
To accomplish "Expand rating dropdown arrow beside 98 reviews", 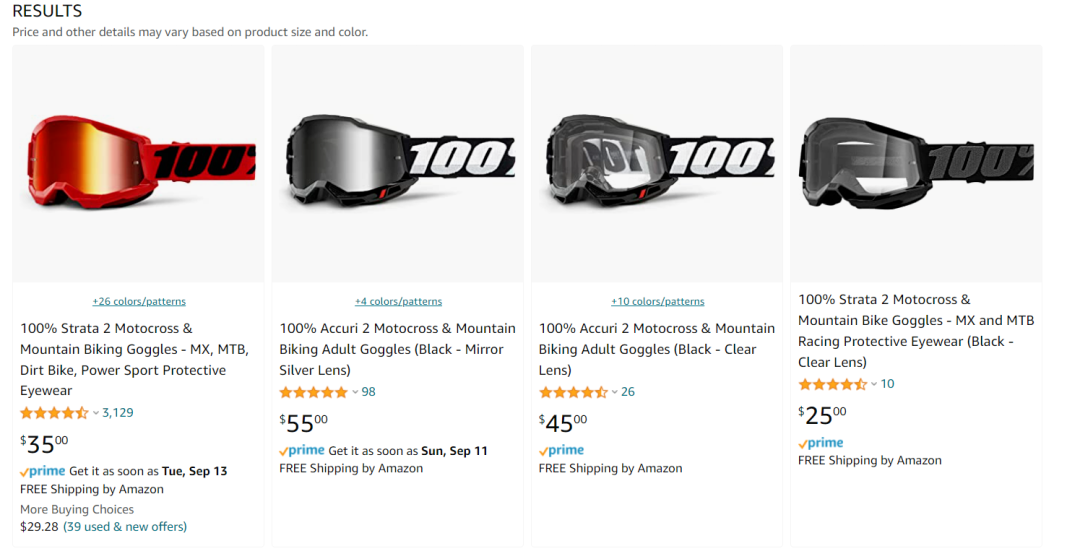I will (x=355, y=392).
